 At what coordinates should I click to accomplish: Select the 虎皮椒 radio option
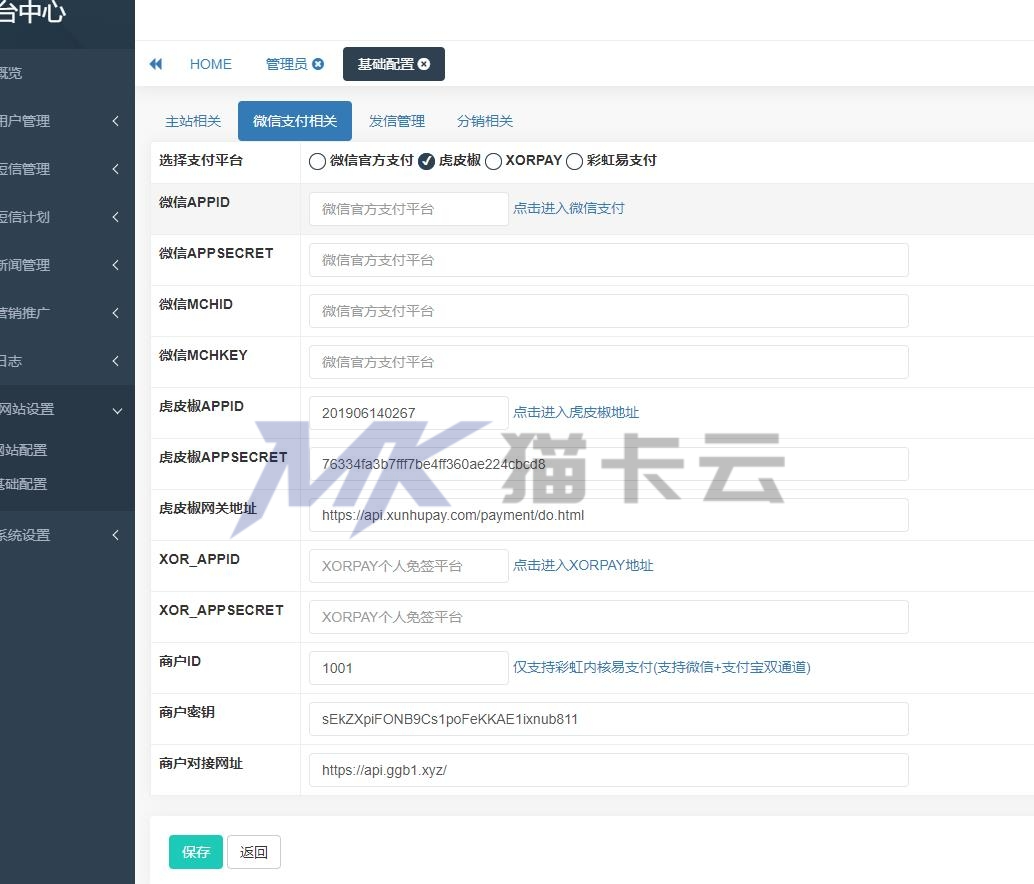pos(427,162)
